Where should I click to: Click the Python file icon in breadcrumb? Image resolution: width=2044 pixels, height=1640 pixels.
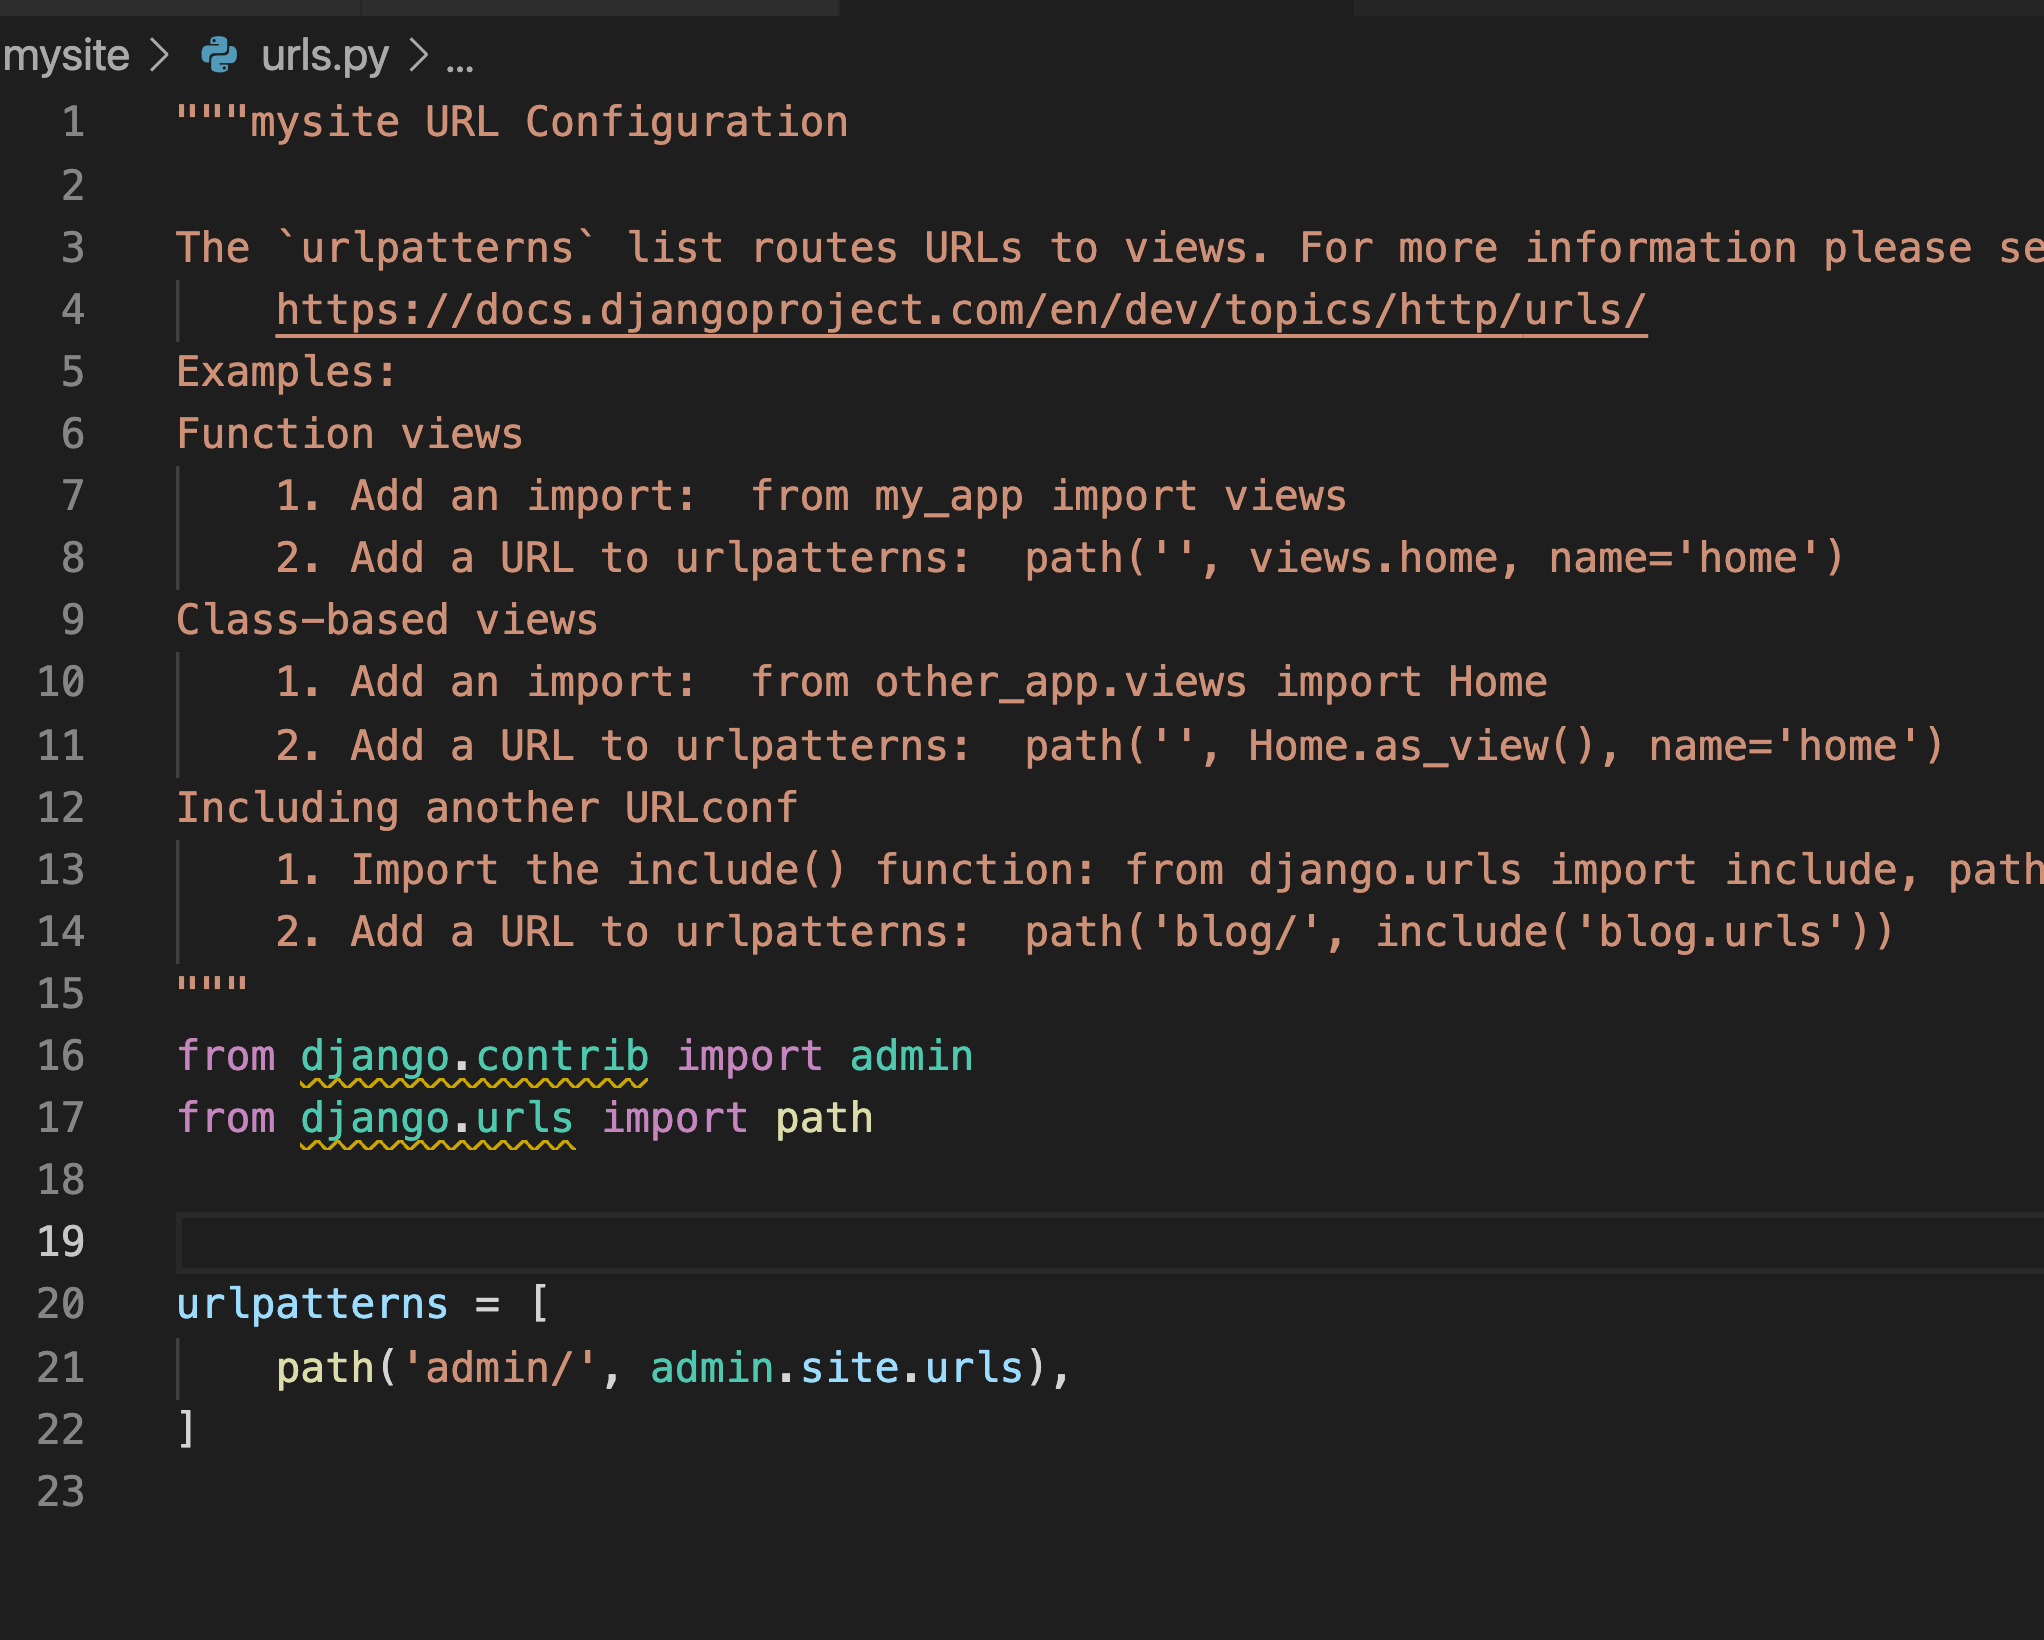coord(219,55)
